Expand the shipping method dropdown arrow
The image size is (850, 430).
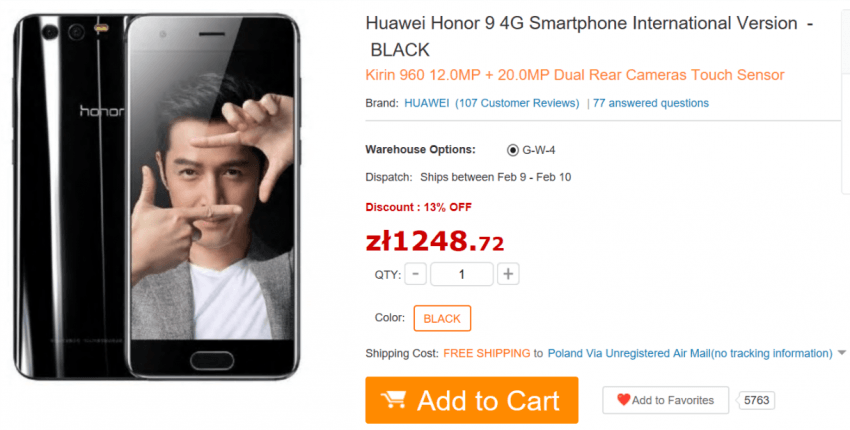click(x=841, y=353)
